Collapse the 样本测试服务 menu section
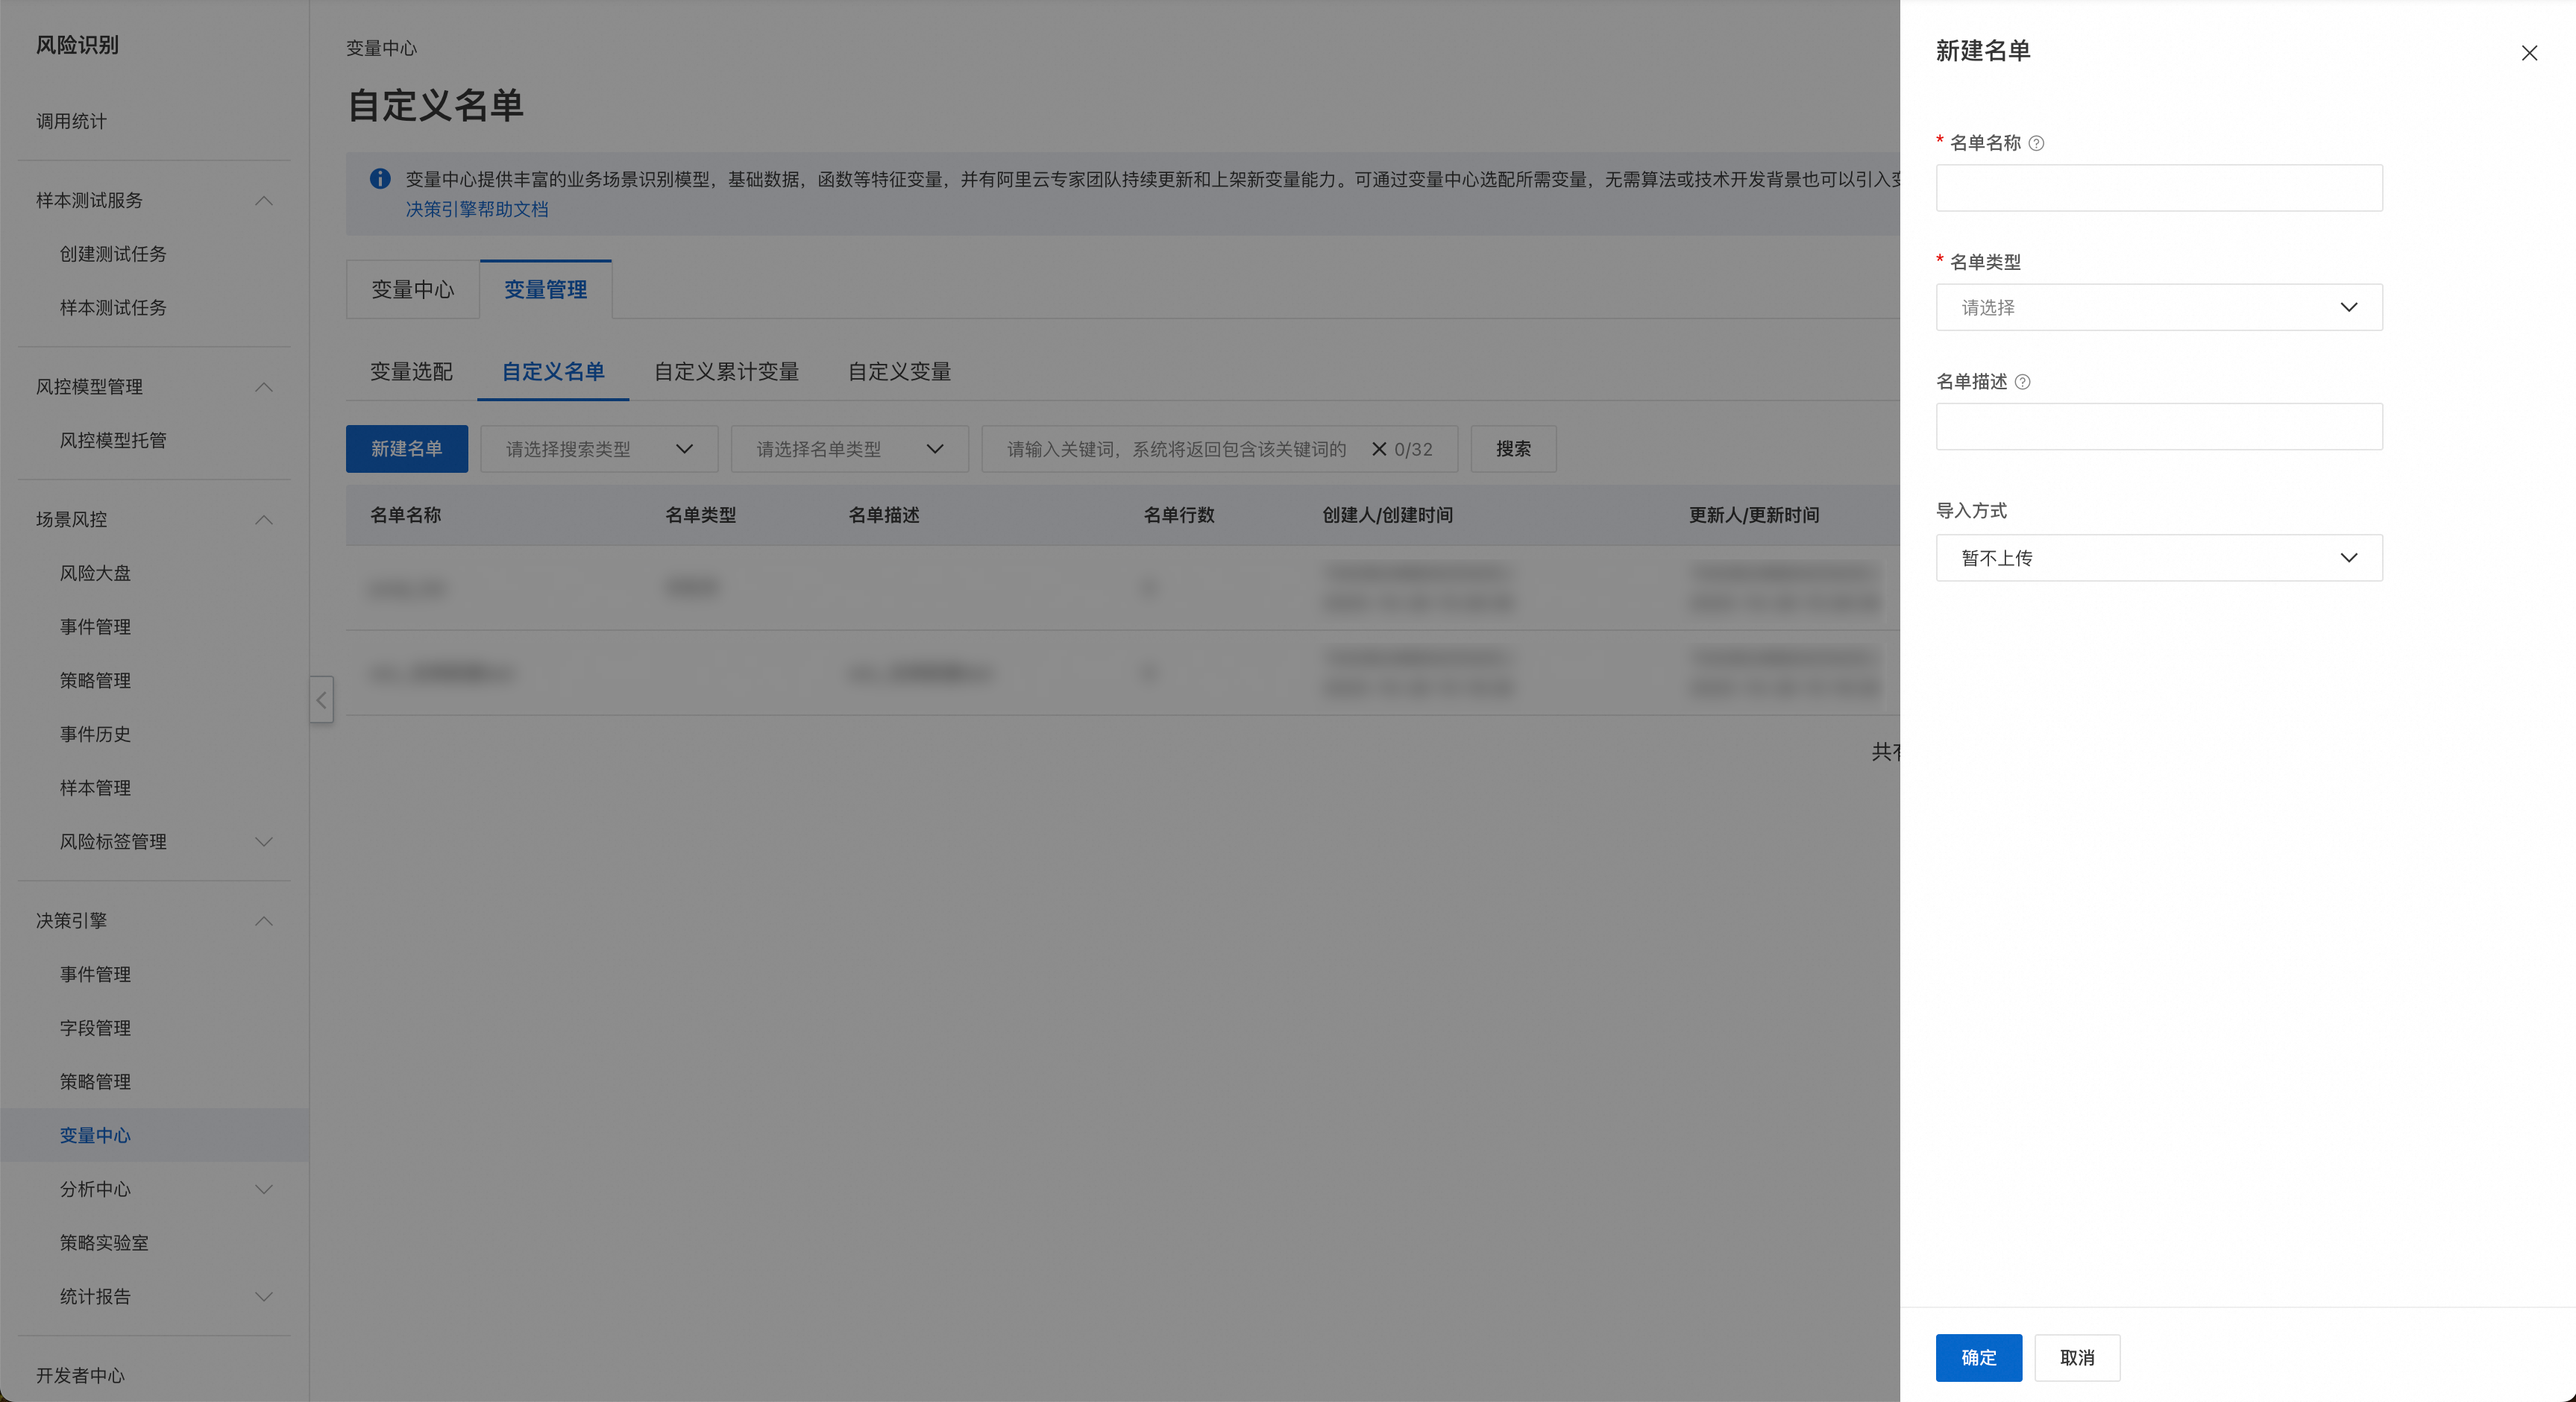 click(x=263, y=201)
